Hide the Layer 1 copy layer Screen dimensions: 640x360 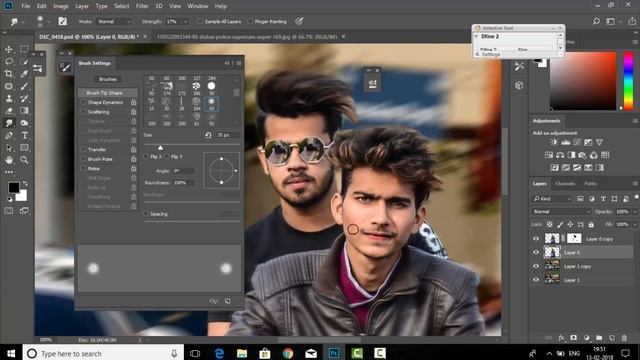click(x=536, y=266)
